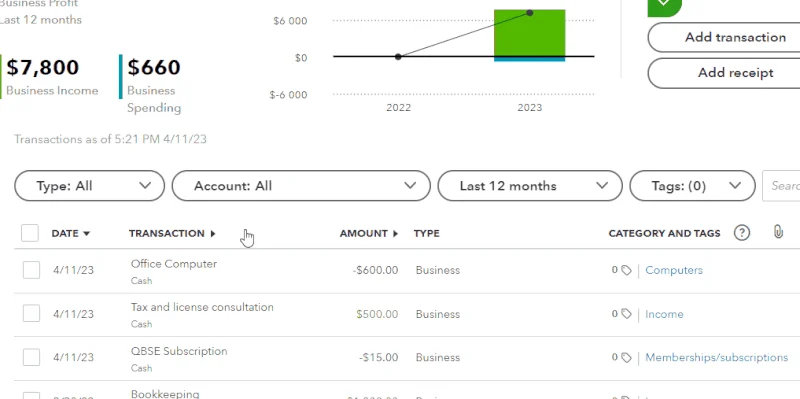Click the Bookkeeping transaction name
This screenshot has width=800, height=399.
[x=165, y=394]
